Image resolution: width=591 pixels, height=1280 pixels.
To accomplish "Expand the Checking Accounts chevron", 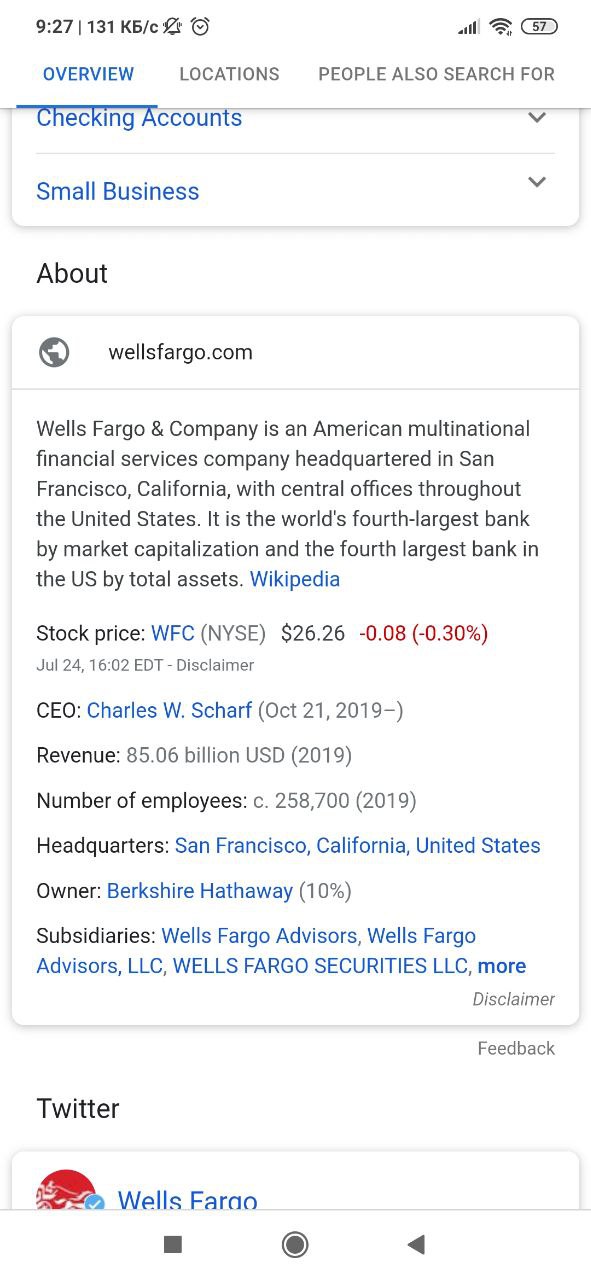I will pos(537,118).
